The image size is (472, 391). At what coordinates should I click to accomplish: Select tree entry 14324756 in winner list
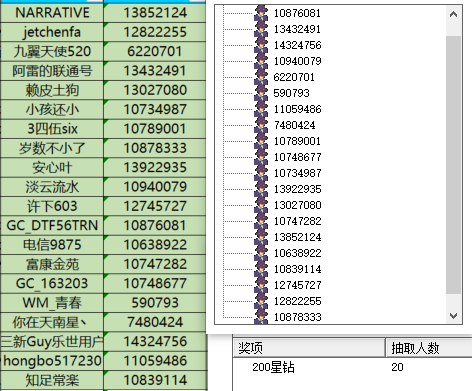pyautogui.click(x=297, y=45)
